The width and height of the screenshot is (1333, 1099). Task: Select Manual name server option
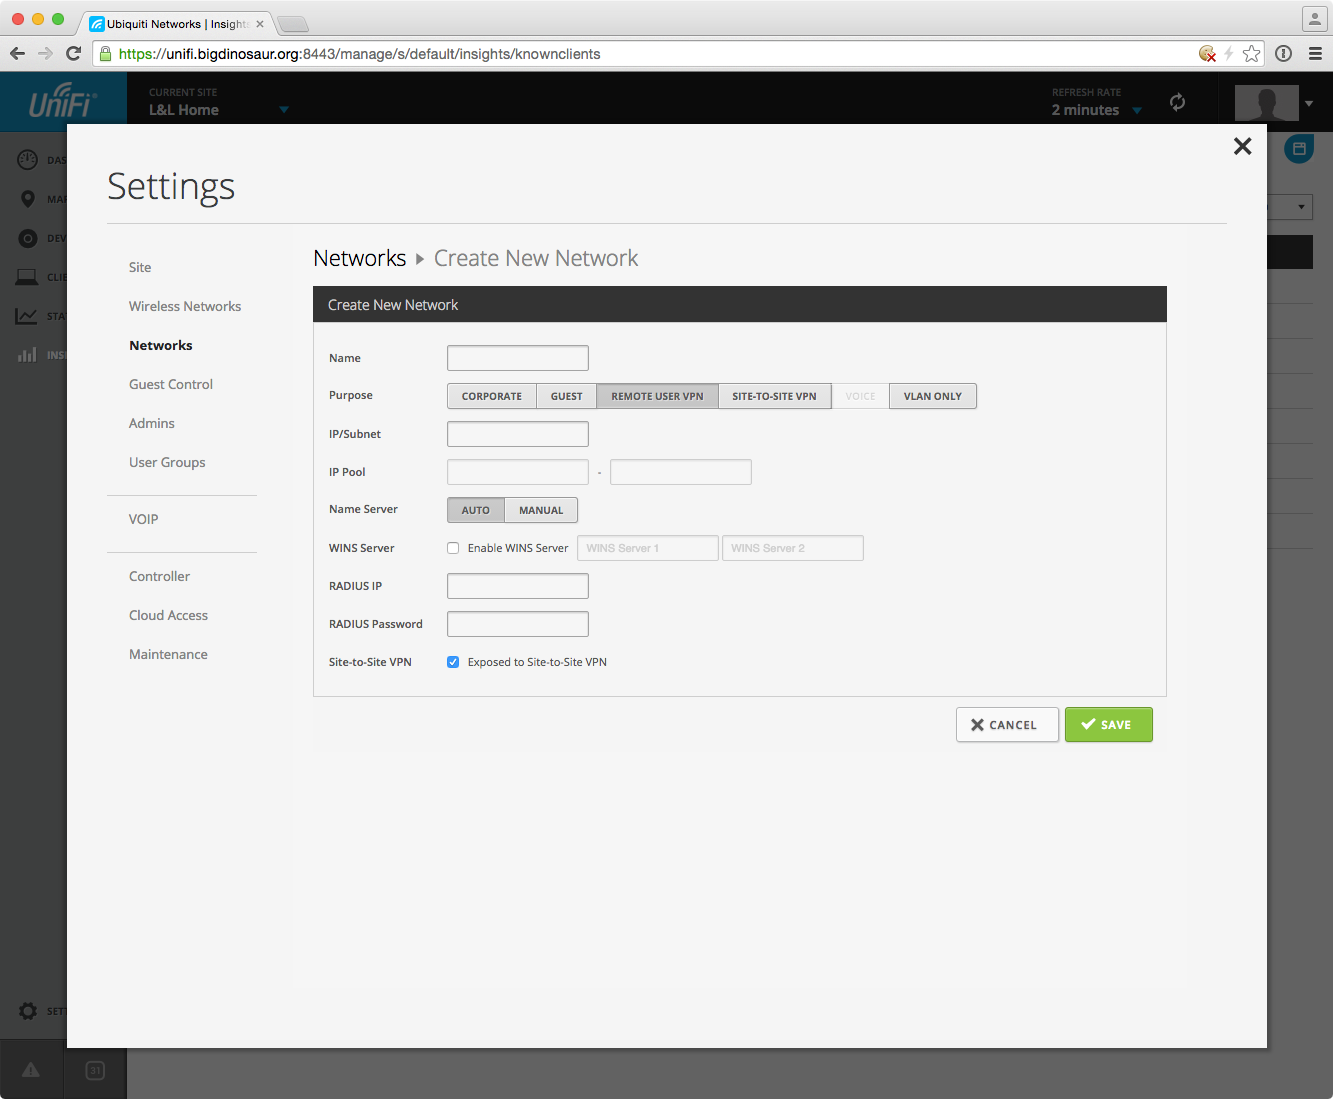pyautogui.click(x=541, y=510)
